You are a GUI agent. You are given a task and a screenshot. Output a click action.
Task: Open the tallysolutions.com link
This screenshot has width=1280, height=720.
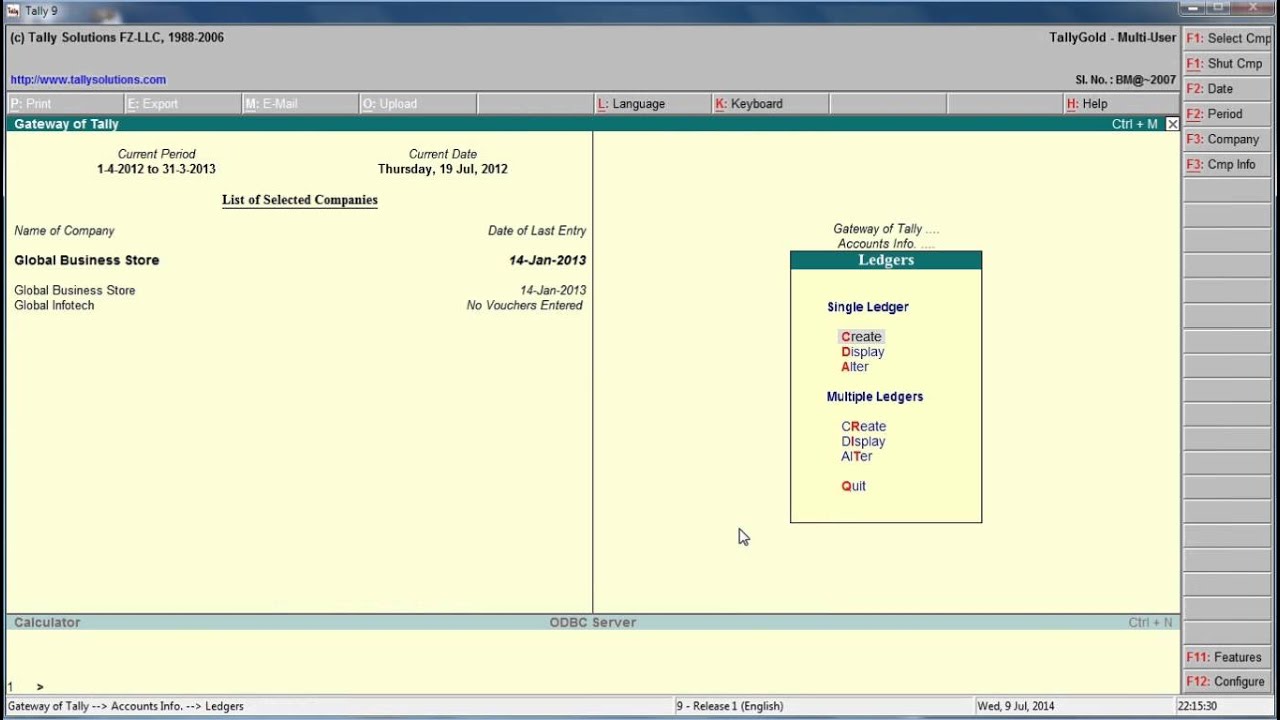pyautogui.click(x=88, y=80)
